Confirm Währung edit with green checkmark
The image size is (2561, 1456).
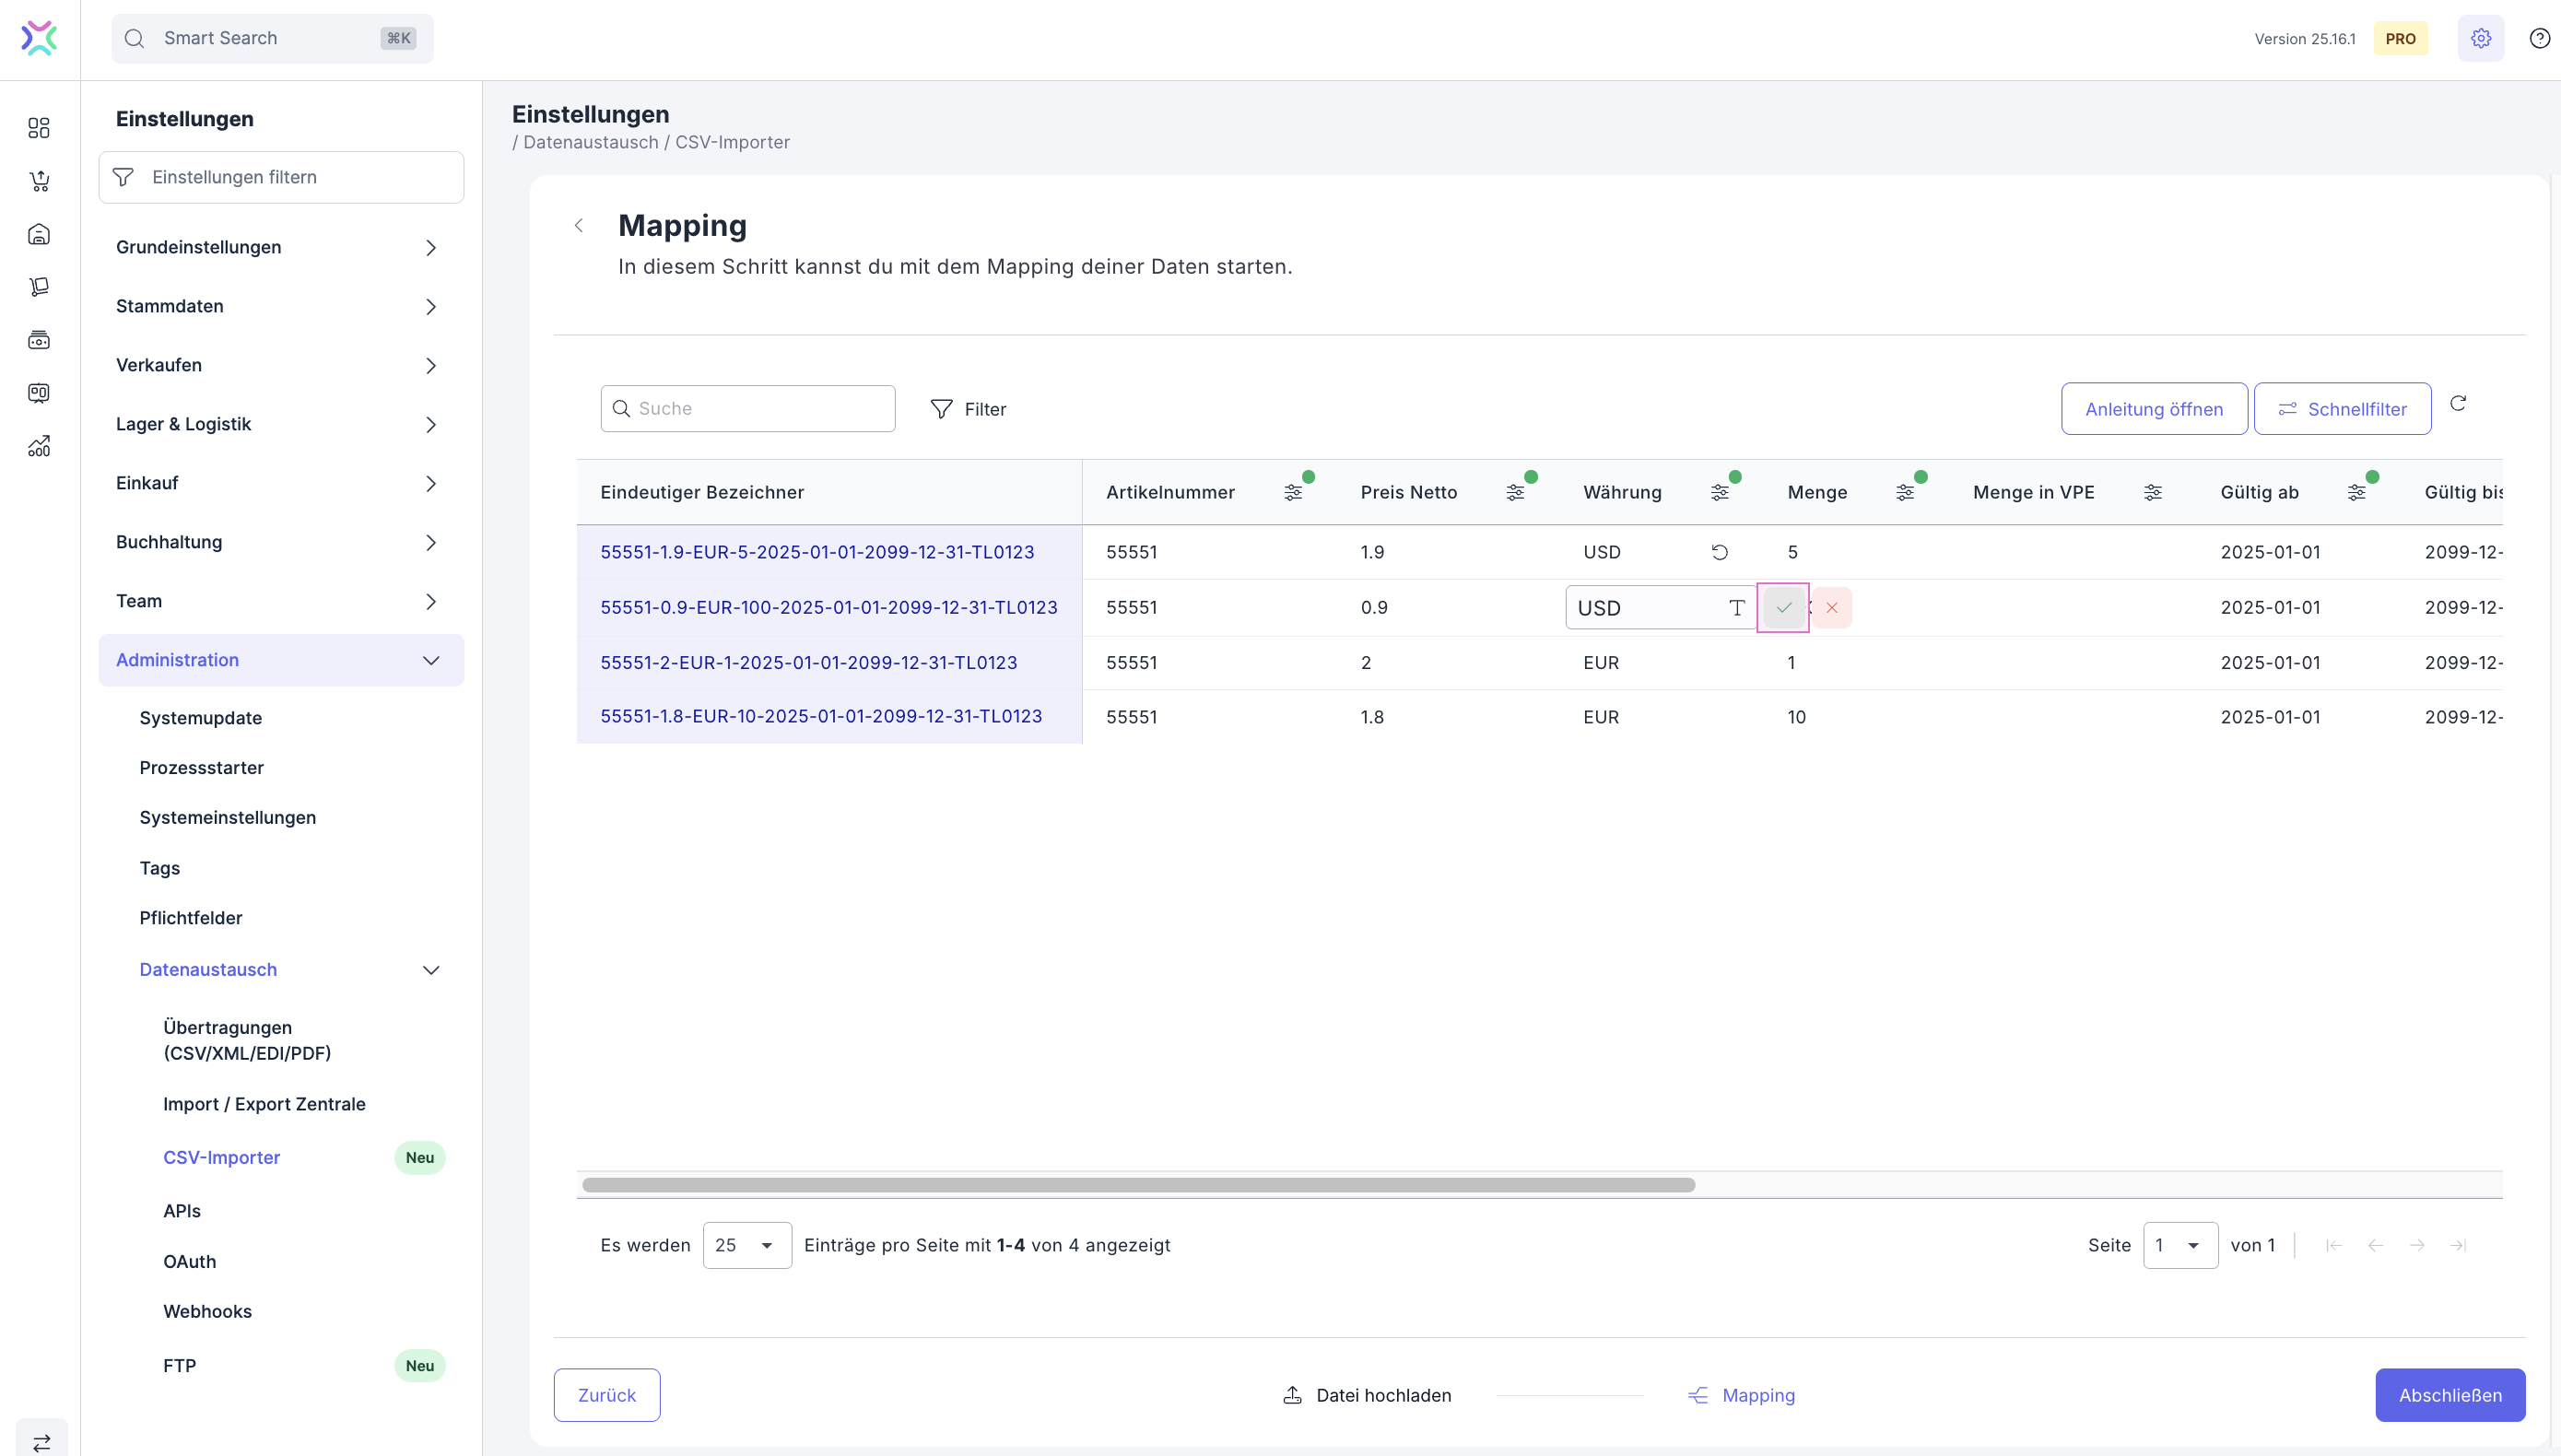pyautogui.click(x=1783, y=607)
